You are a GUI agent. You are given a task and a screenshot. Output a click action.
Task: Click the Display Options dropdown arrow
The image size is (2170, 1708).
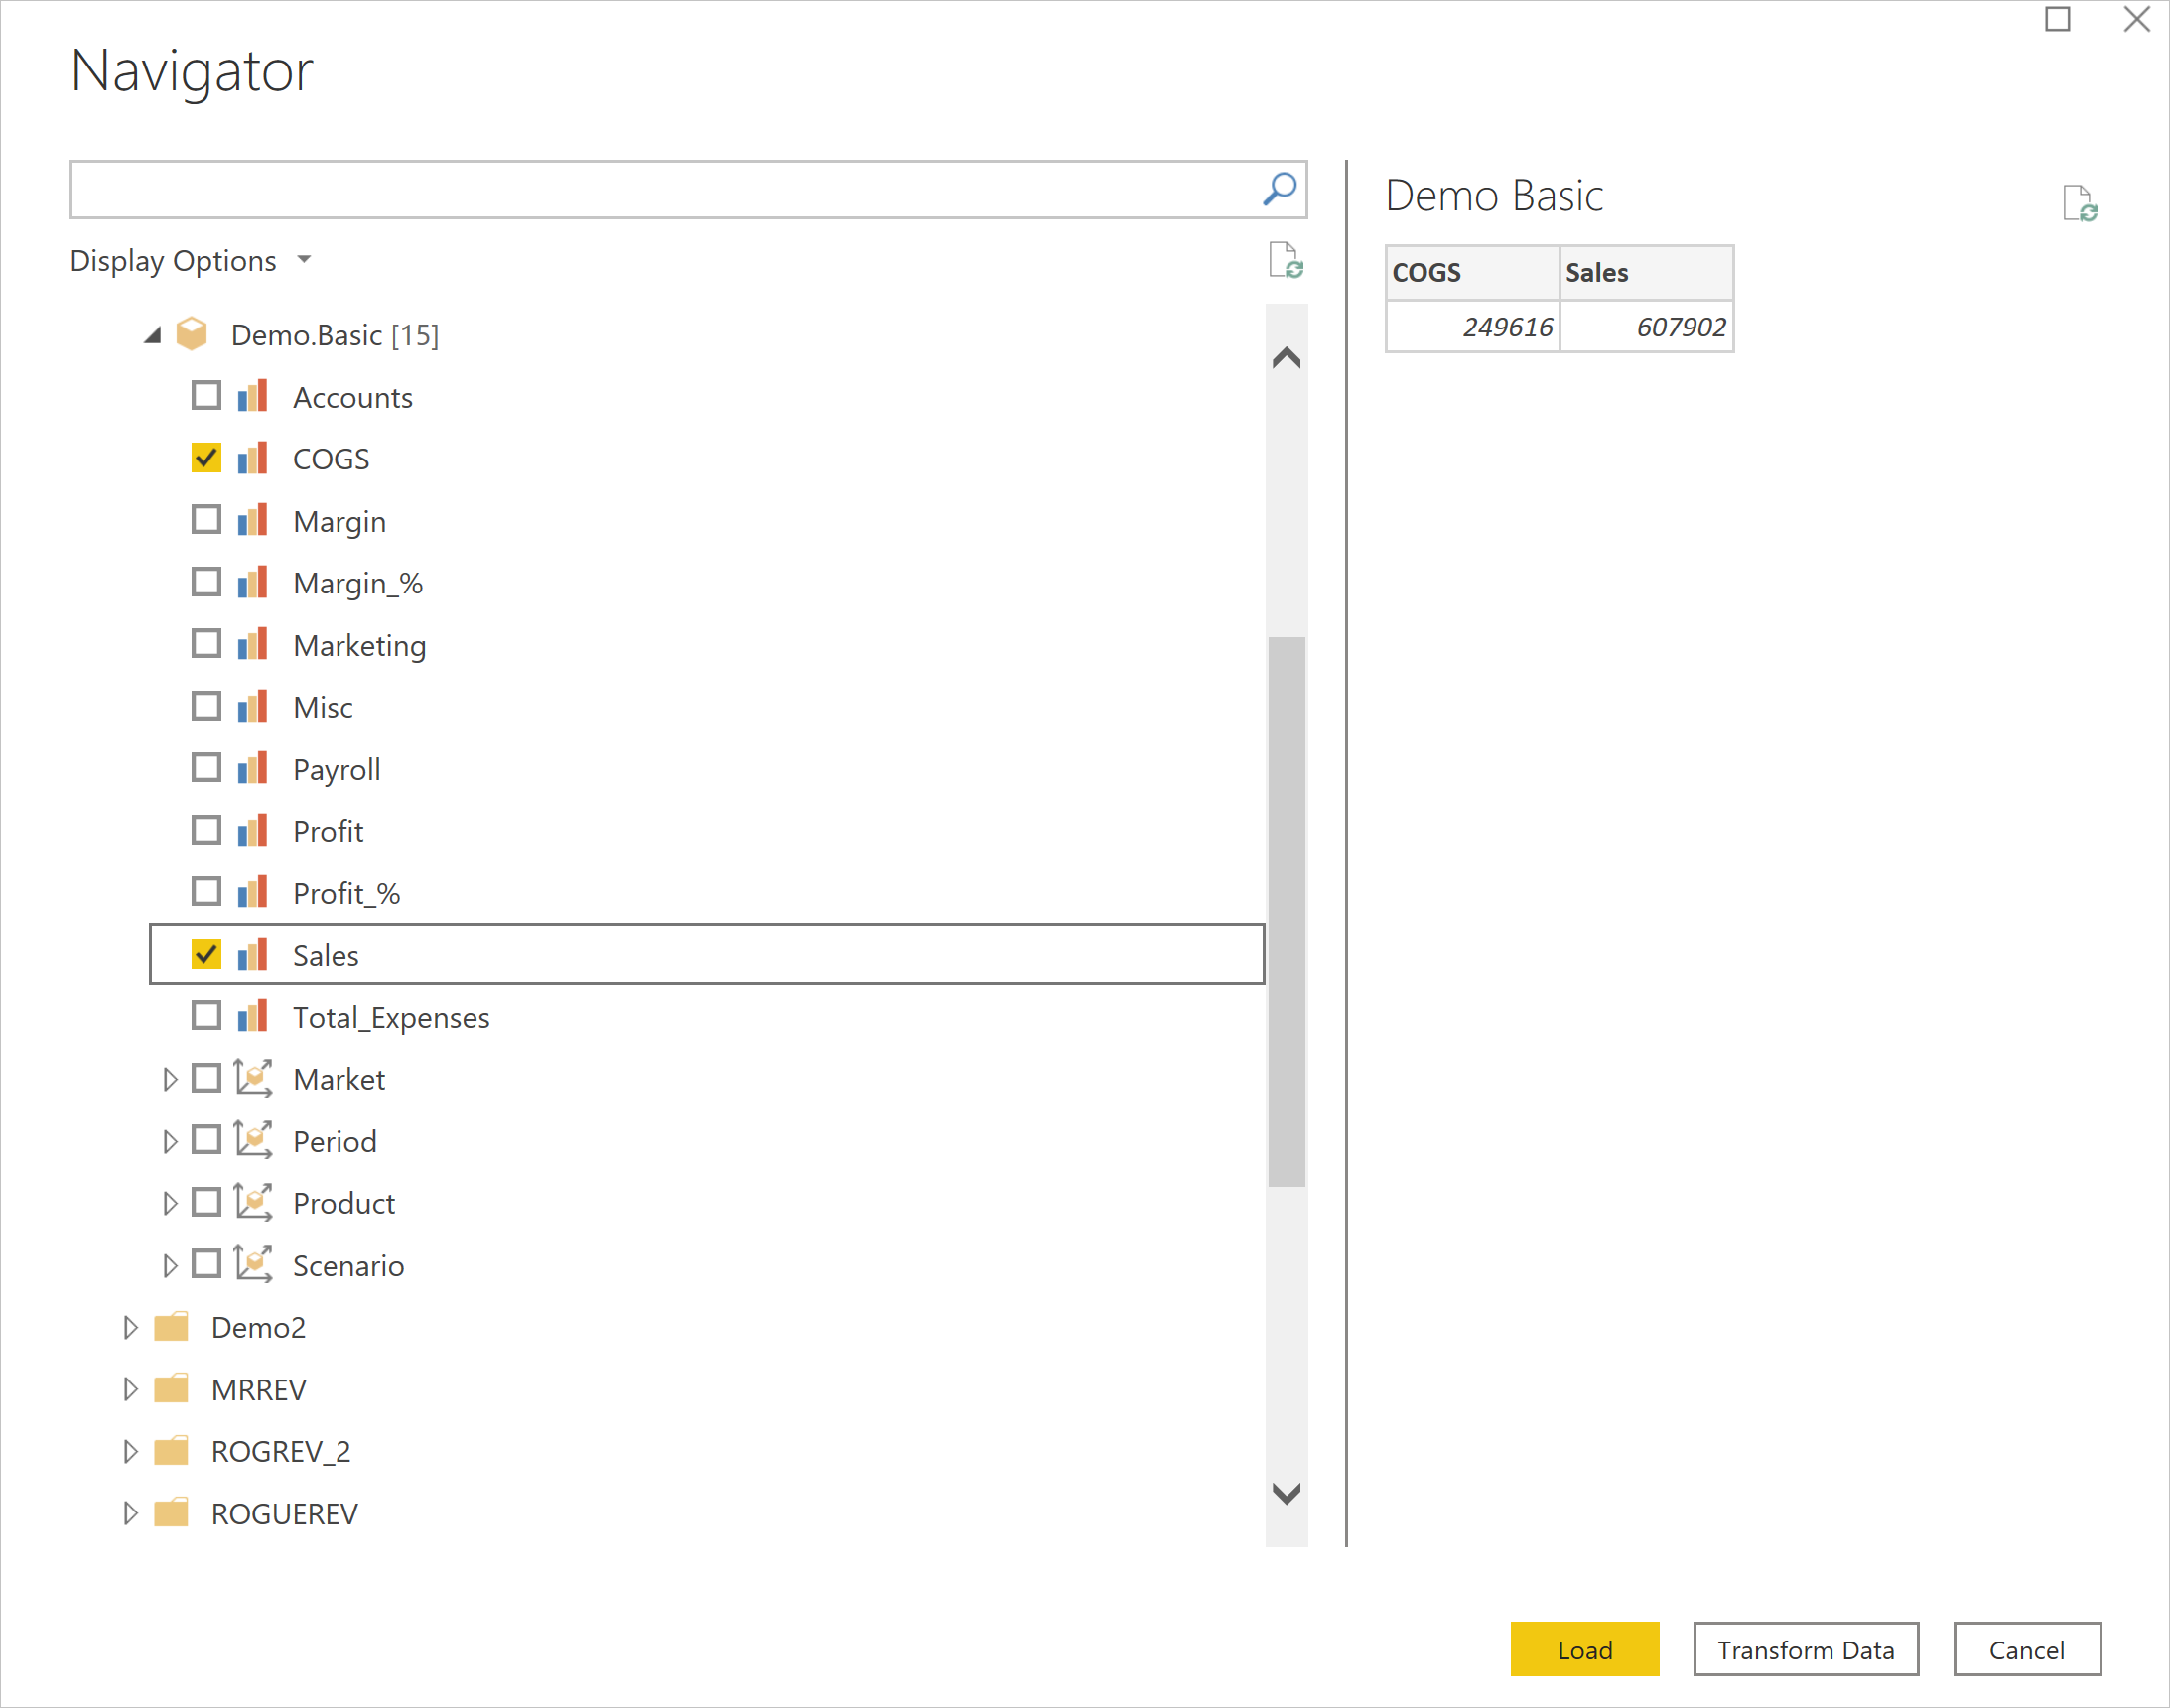(x=309, y=261)
